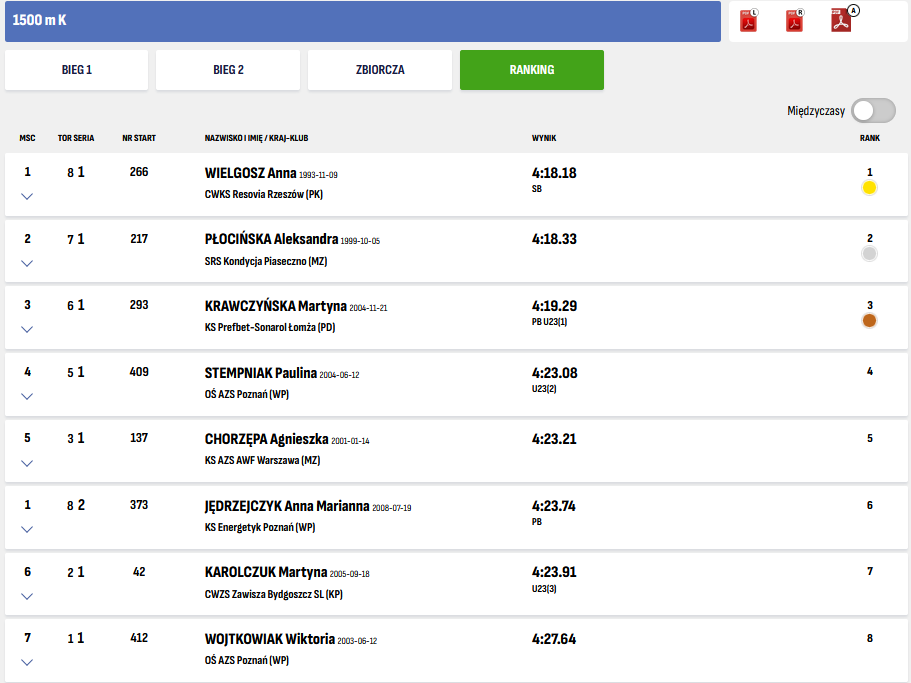Screen dimensions: 911x683
Task: Open the PDF marked R
Action: [x=795, y=21]
